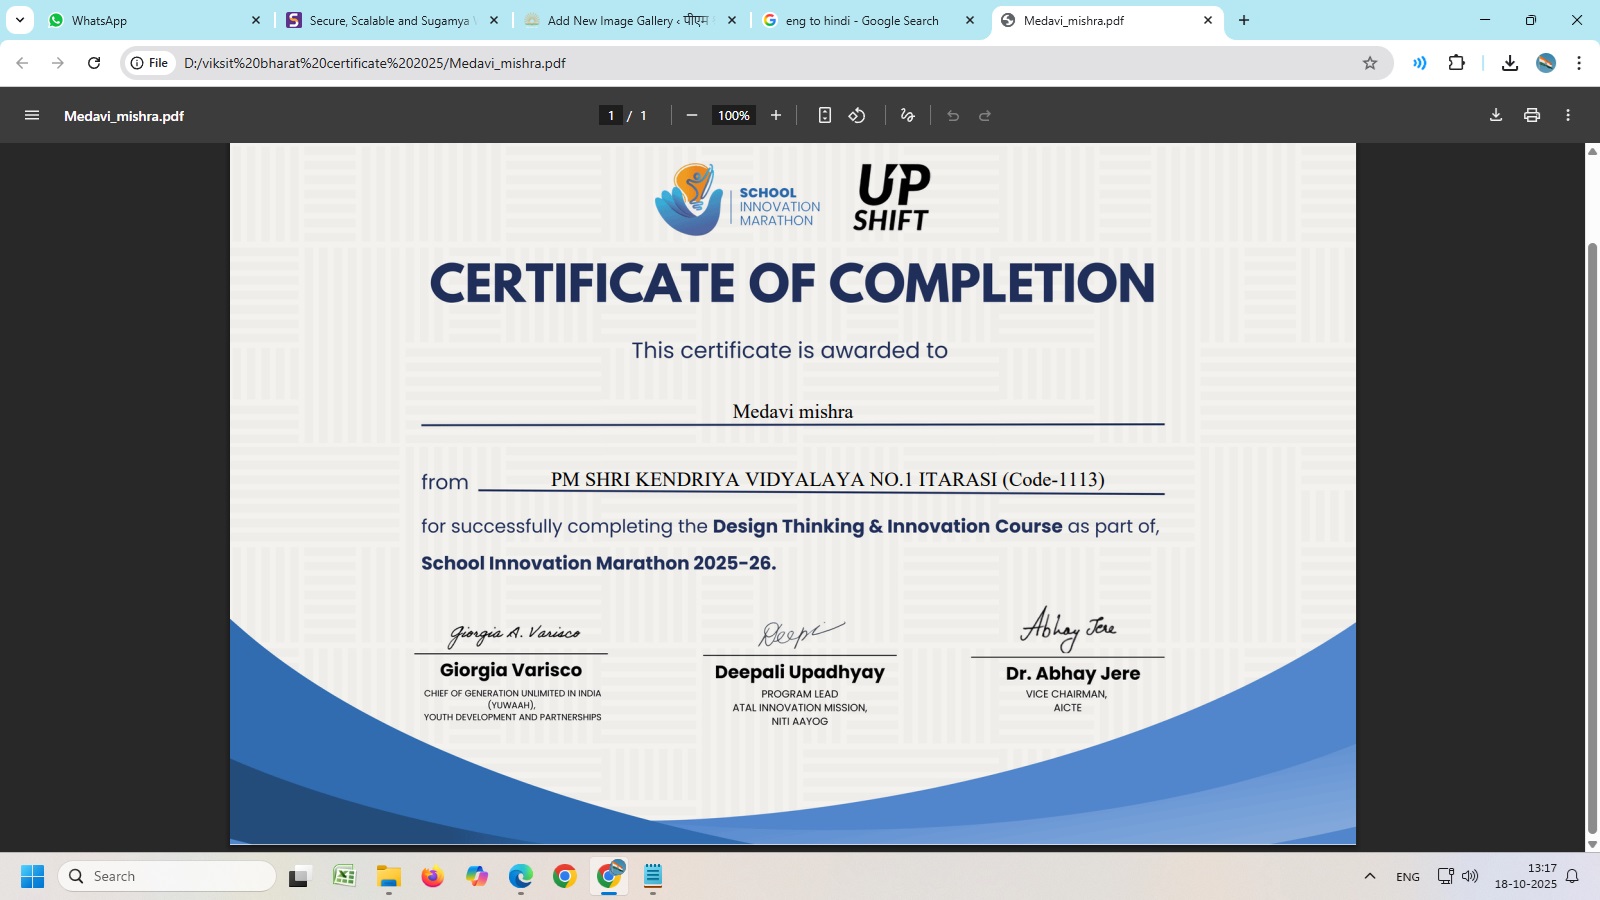This screenshot has width=1600, height=900.
Task: Zoom out the PDF document
Action: (691, 116)
